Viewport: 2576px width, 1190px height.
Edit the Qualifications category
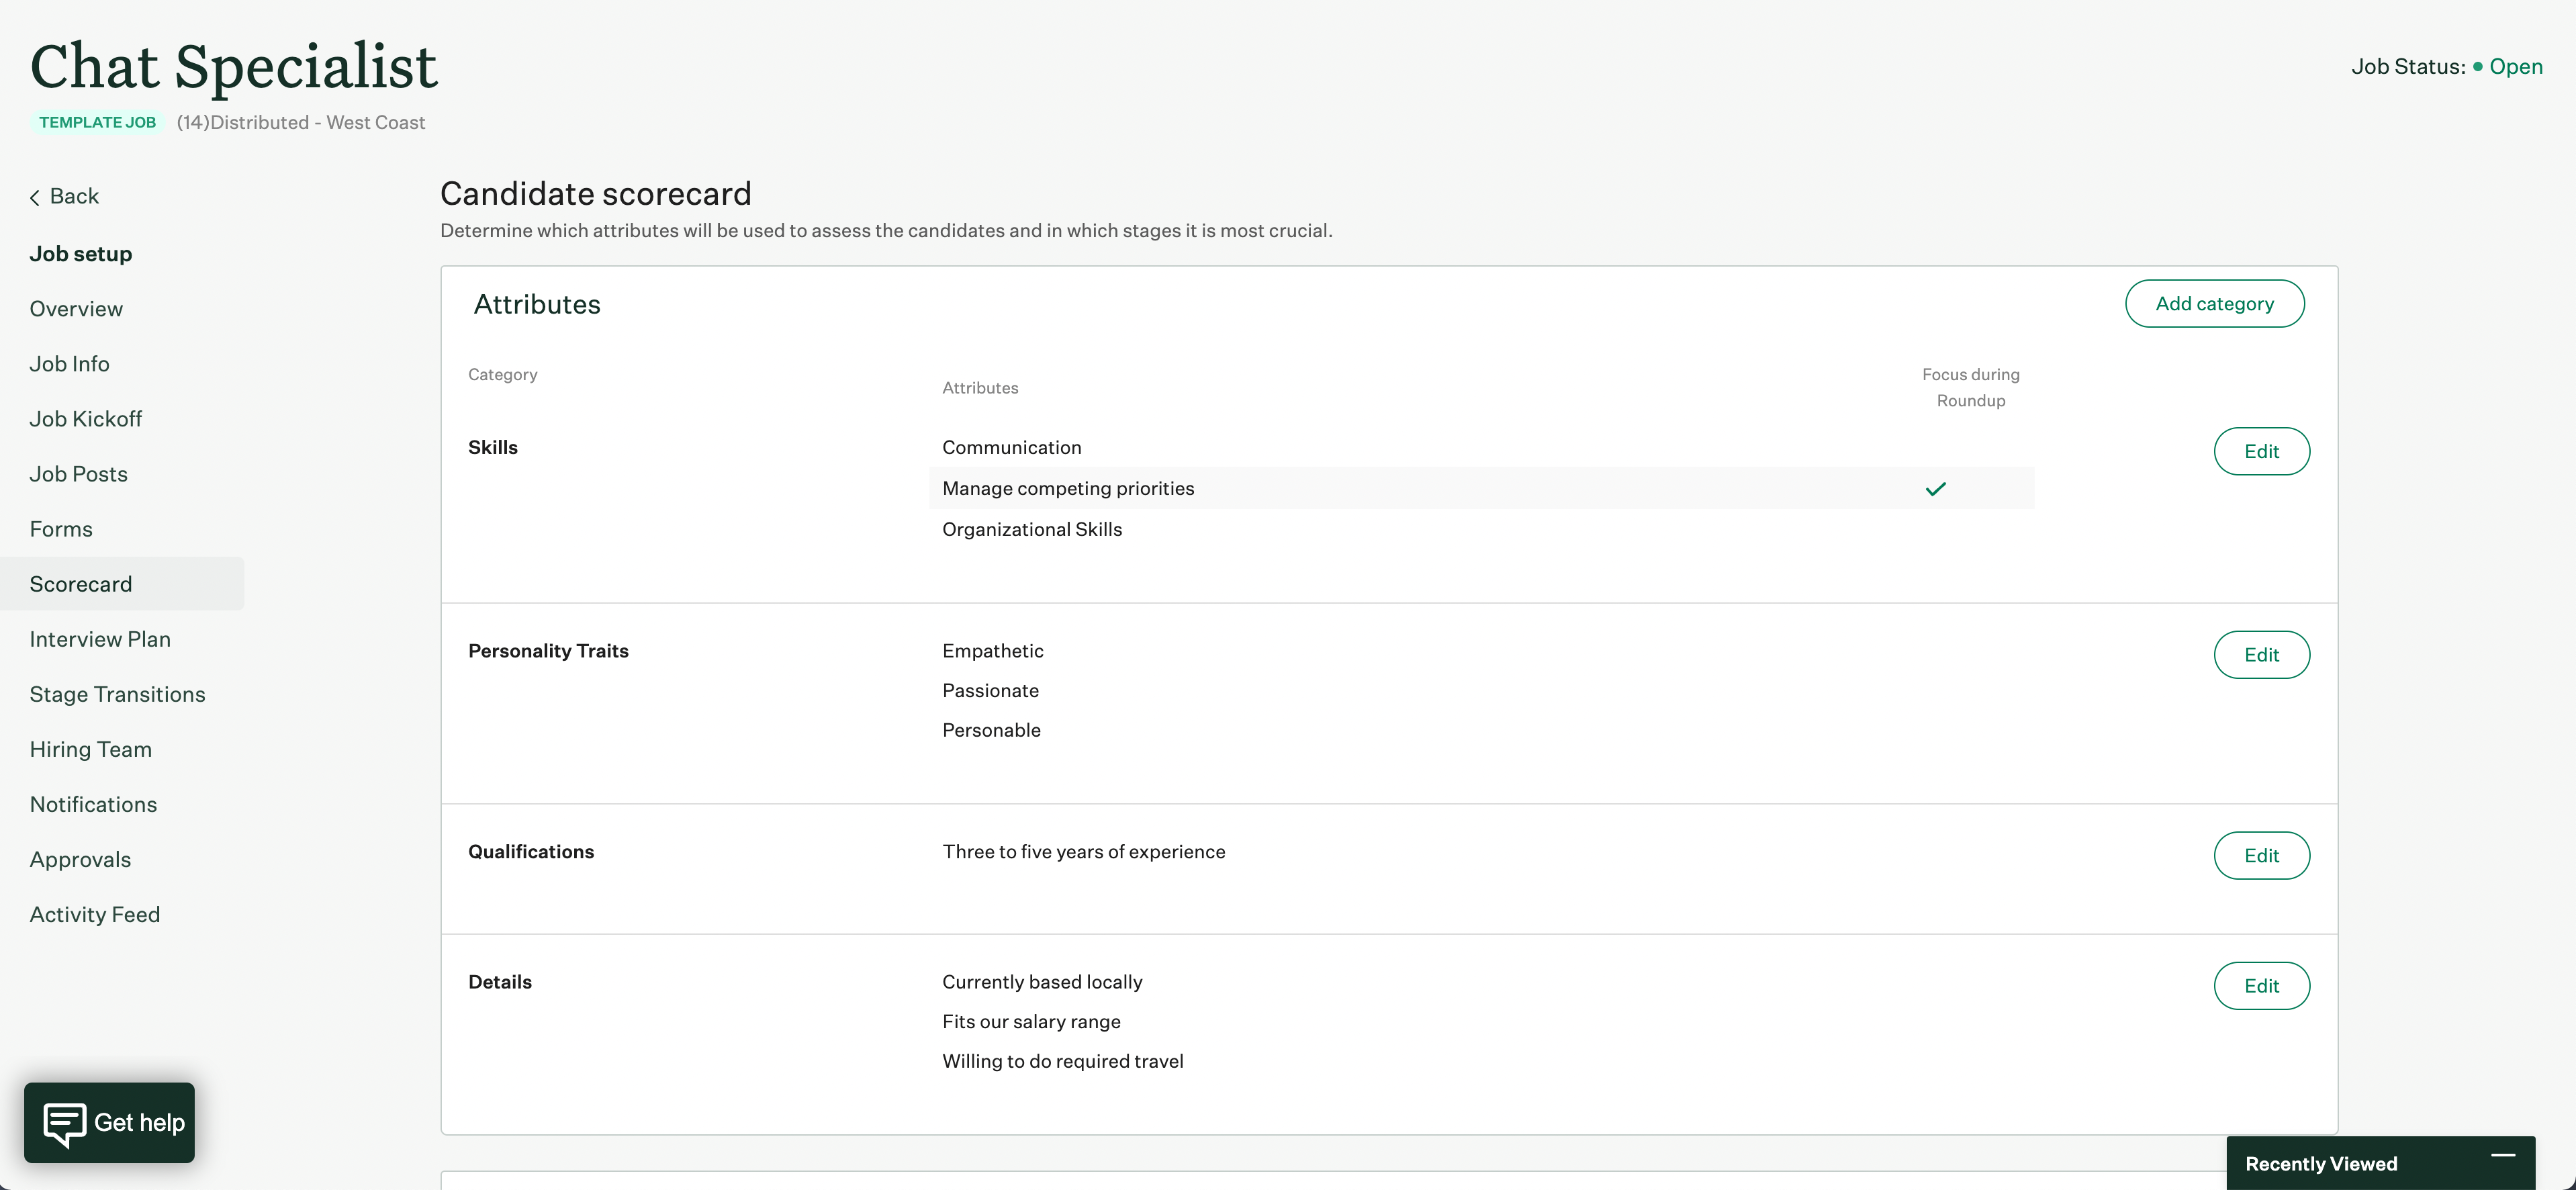pos(2262,855)
